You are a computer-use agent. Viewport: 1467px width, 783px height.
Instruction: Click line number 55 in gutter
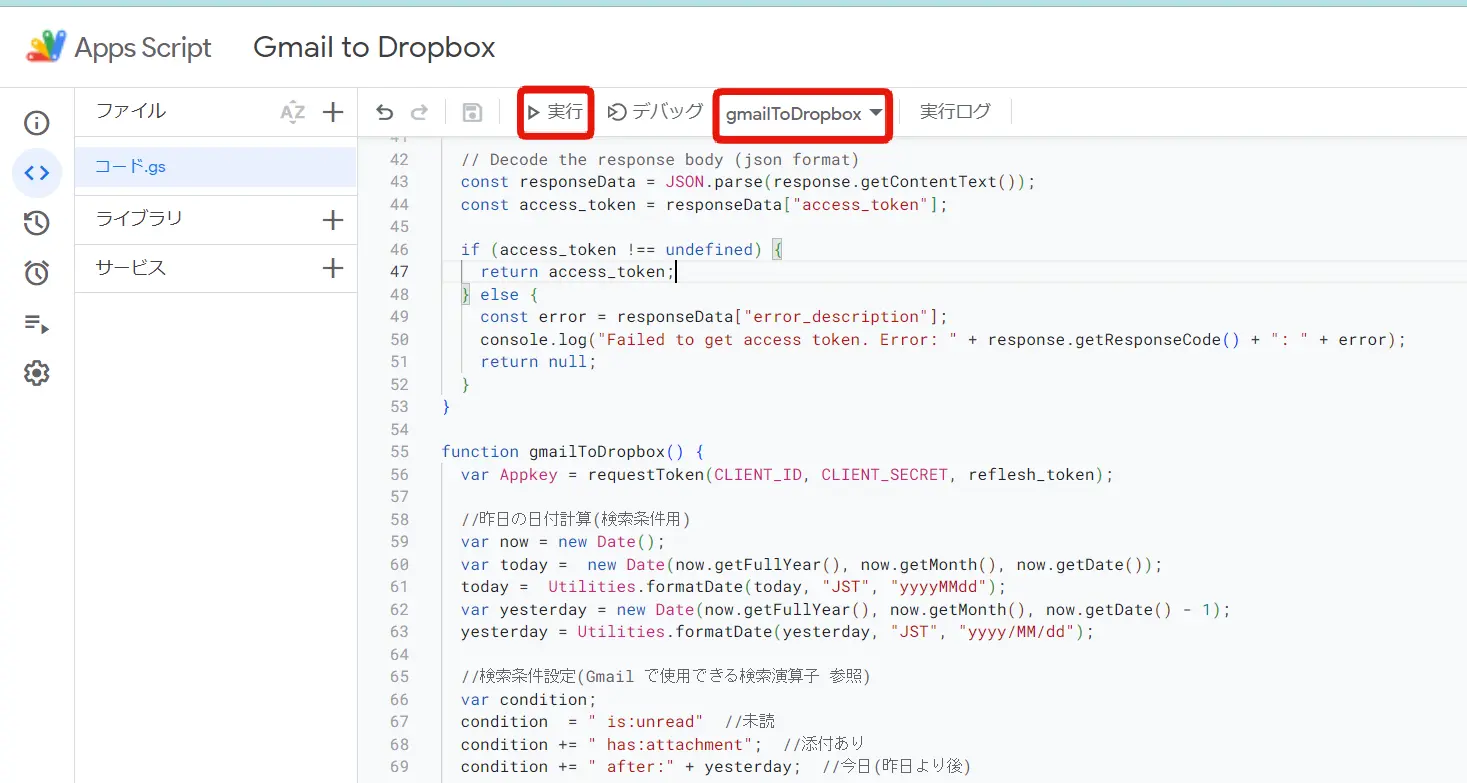[x=399, y=452]
